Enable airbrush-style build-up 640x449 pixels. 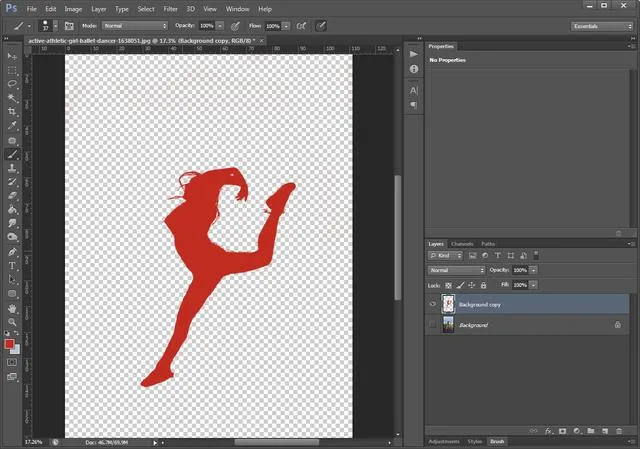point(301,26)
